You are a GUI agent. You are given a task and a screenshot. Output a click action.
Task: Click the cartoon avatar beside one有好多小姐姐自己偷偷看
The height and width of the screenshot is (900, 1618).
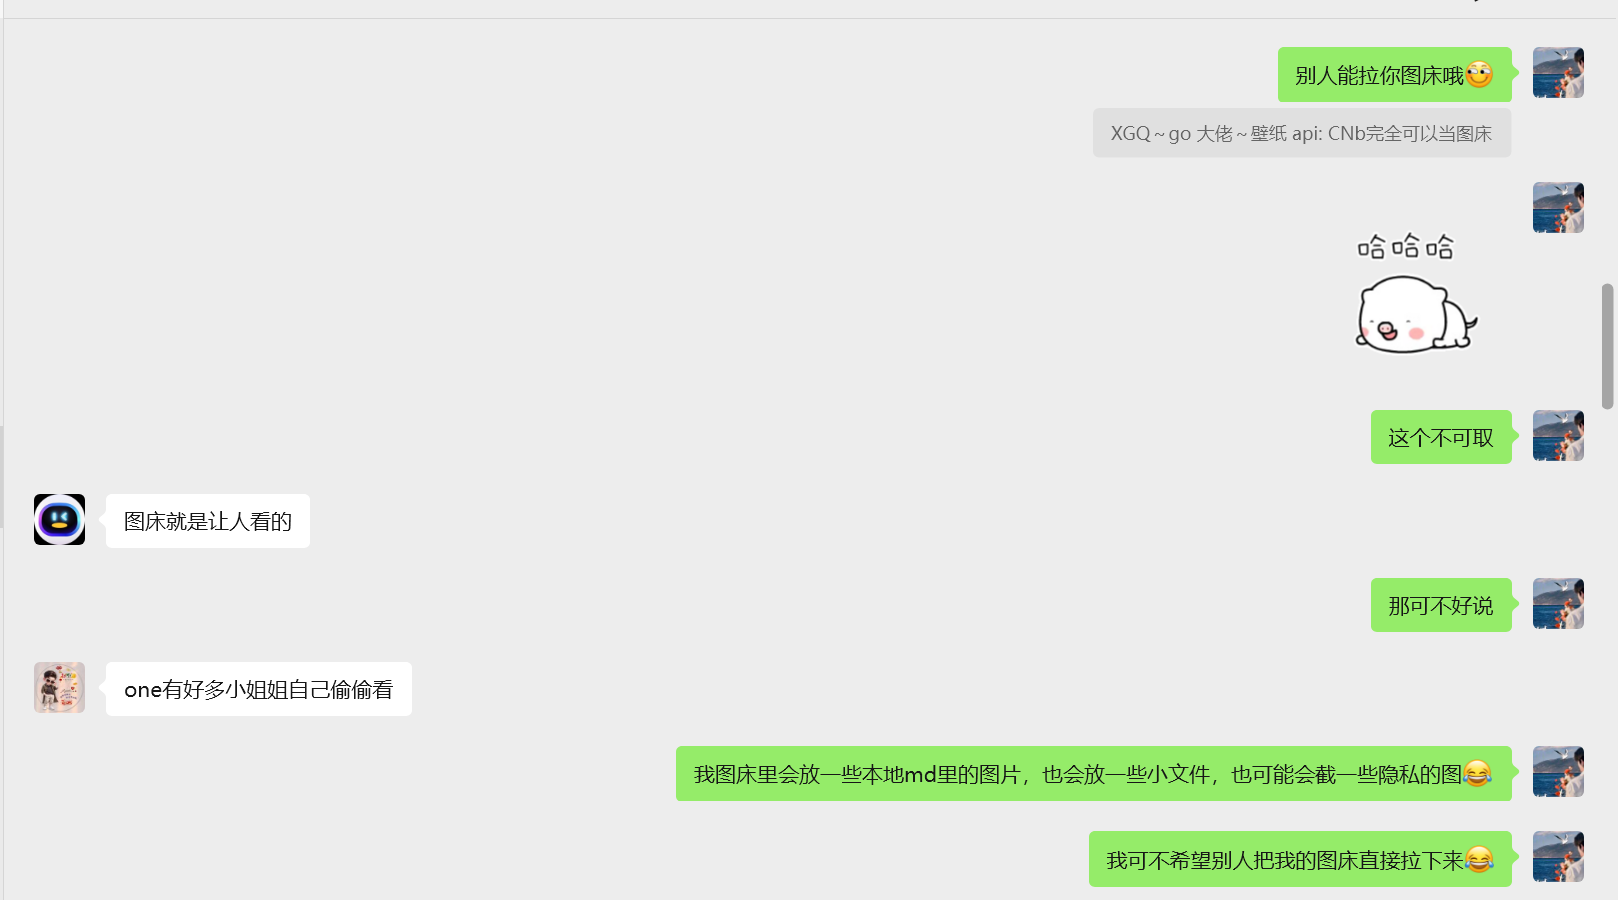[59, 687]
